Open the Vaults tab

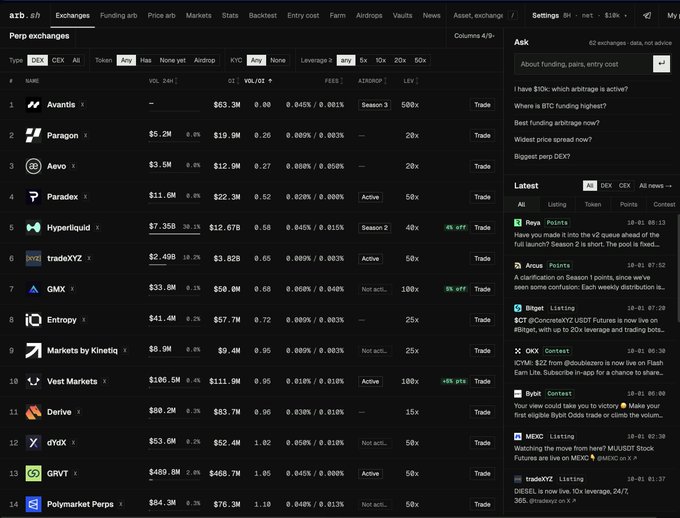click(x=402, y=16)
